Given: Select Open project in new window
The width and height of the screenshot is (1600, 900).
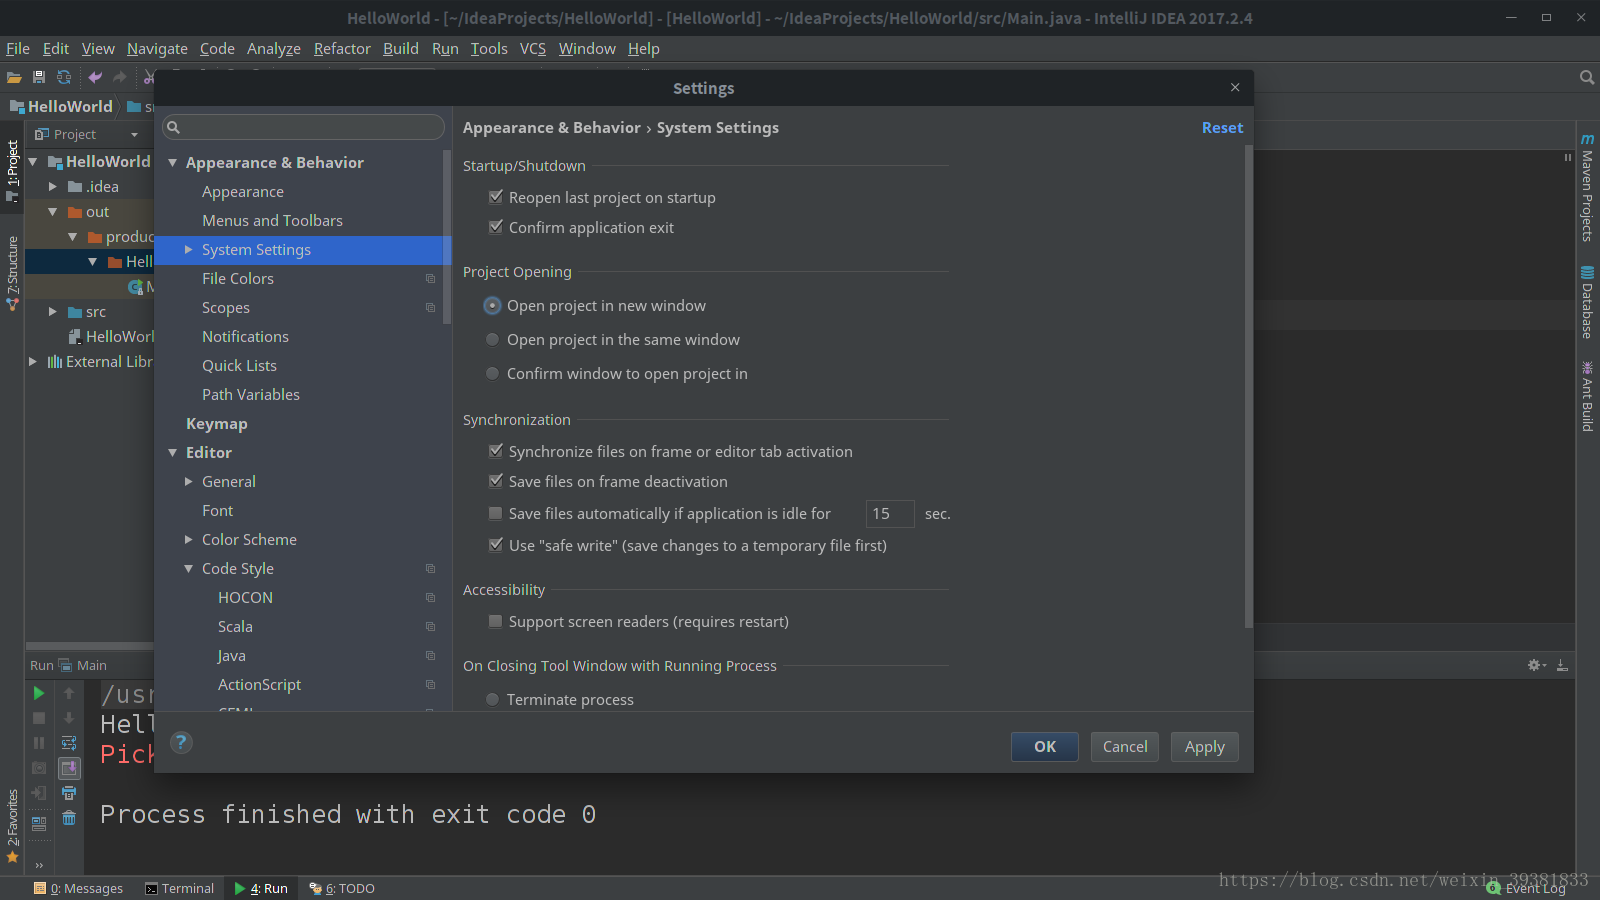Looking at the screenshot, I should point(492,305).
